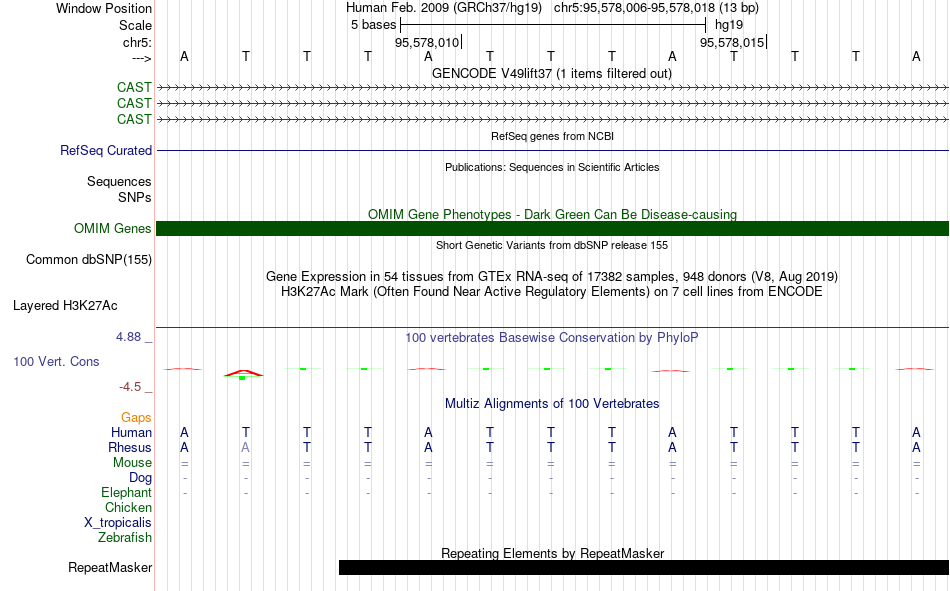
Task: Click the Mouse alignment row label
Action: coord(132,462)
